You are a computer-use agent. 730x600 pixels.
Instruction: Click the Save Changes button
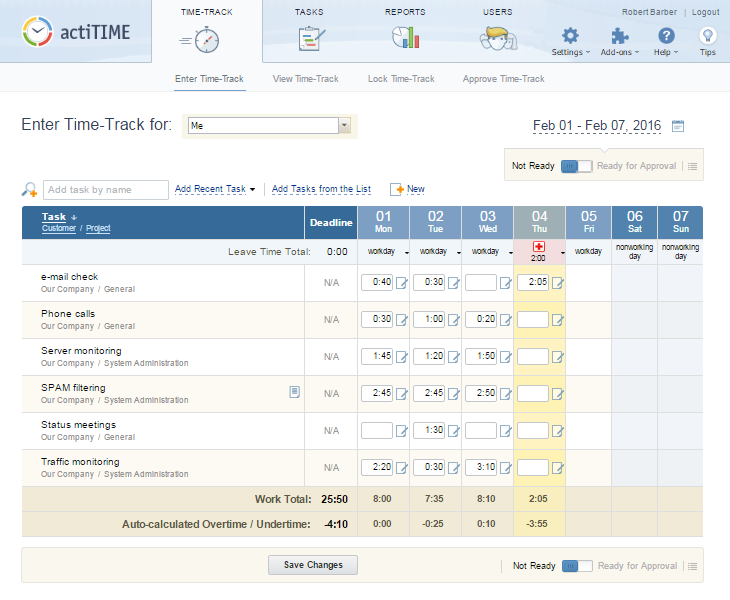pyautogui.click(x=313, y=565)
